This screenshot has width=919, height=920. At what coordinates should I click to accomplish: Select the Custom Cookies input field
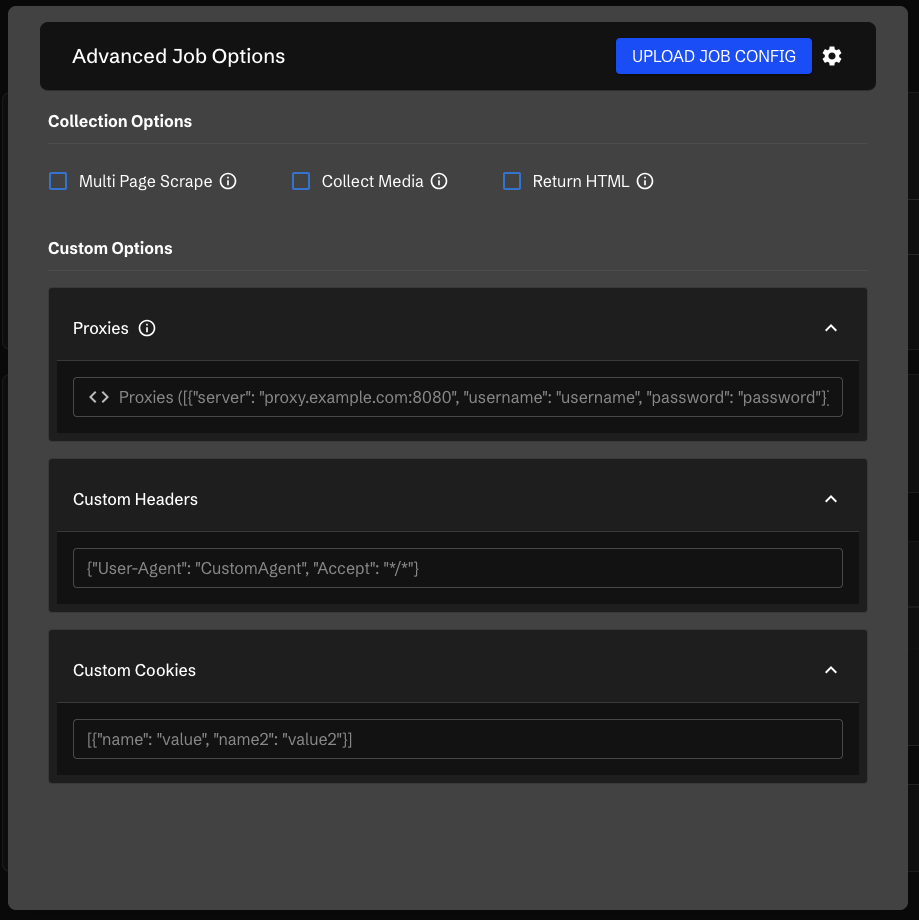(457, 739)
